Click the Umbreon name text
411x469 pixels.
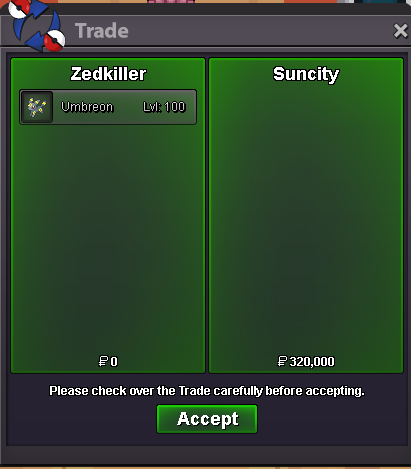[87, 107]
